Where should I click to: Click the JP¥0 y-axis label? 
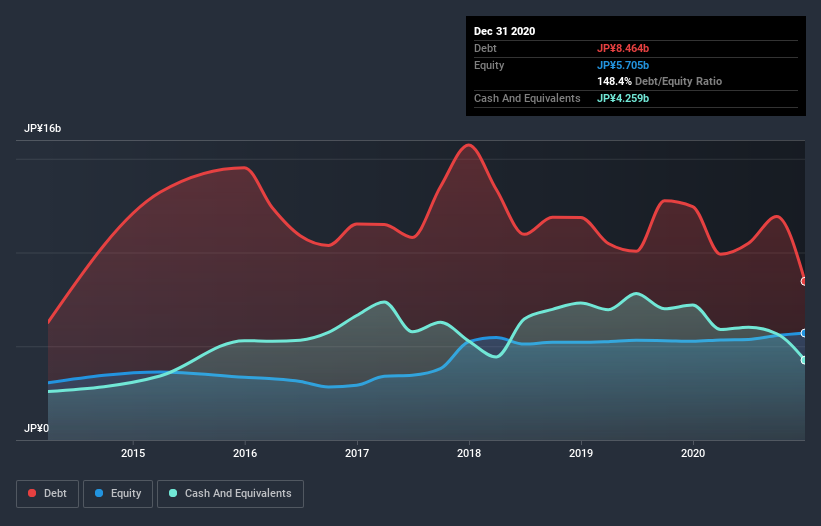36,428
